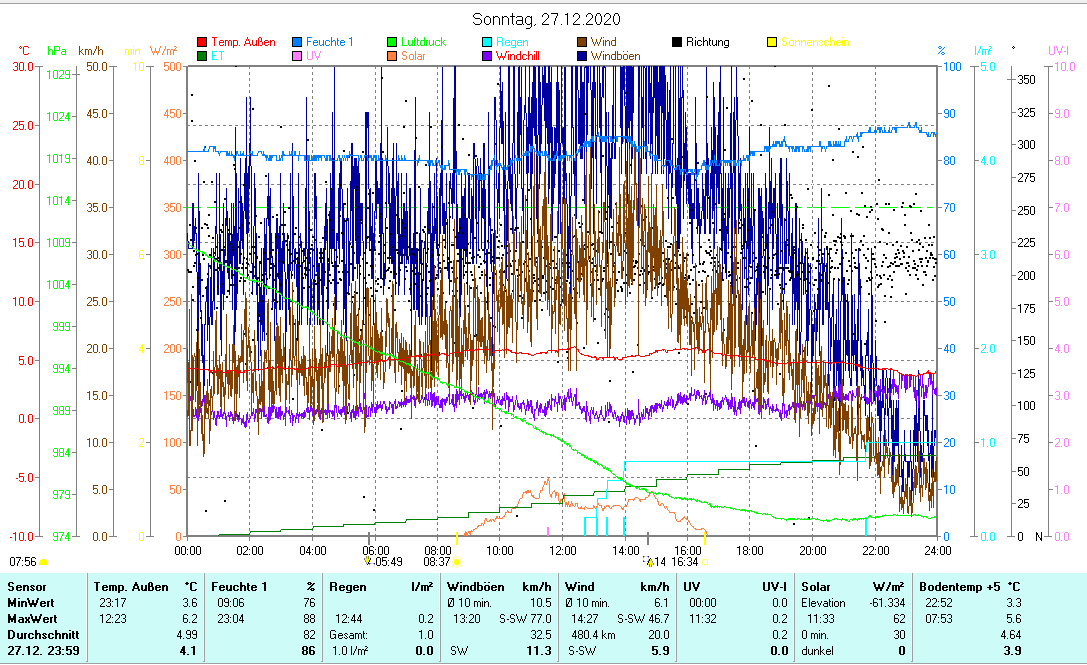Select the cyan Regen legend marker
The height and width of the screenshot is (665, 1087).
pos(487,43)
